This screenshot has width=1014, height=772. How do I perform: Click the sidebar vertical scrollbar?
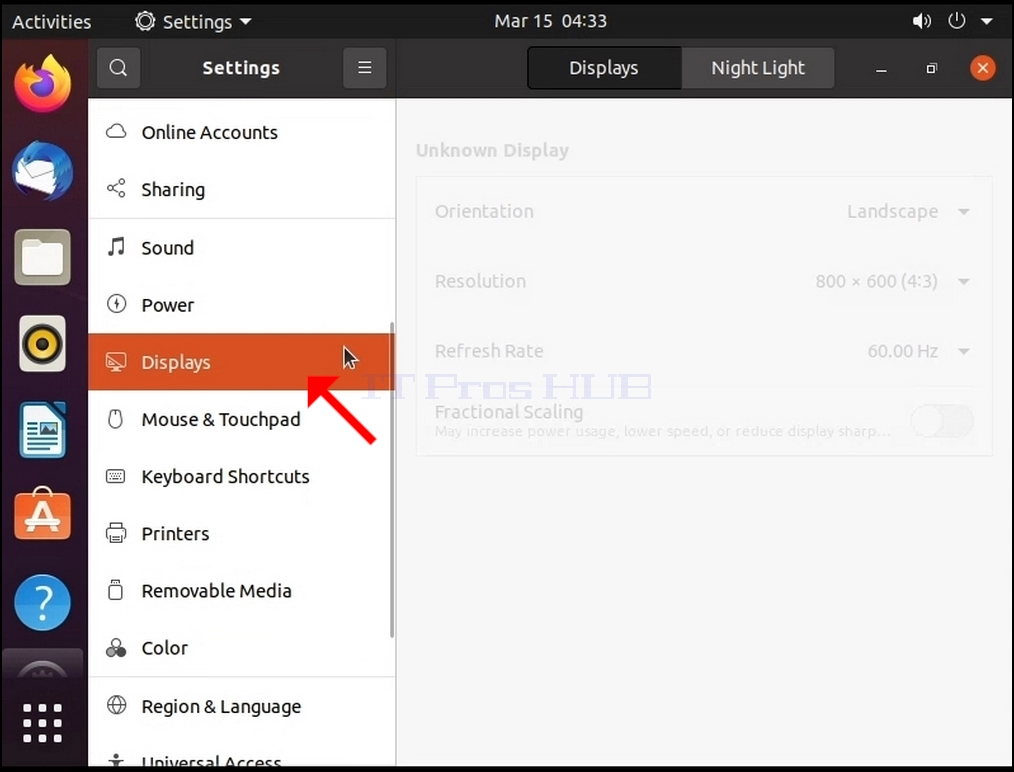pyautogui.click(x=392, y=480)
